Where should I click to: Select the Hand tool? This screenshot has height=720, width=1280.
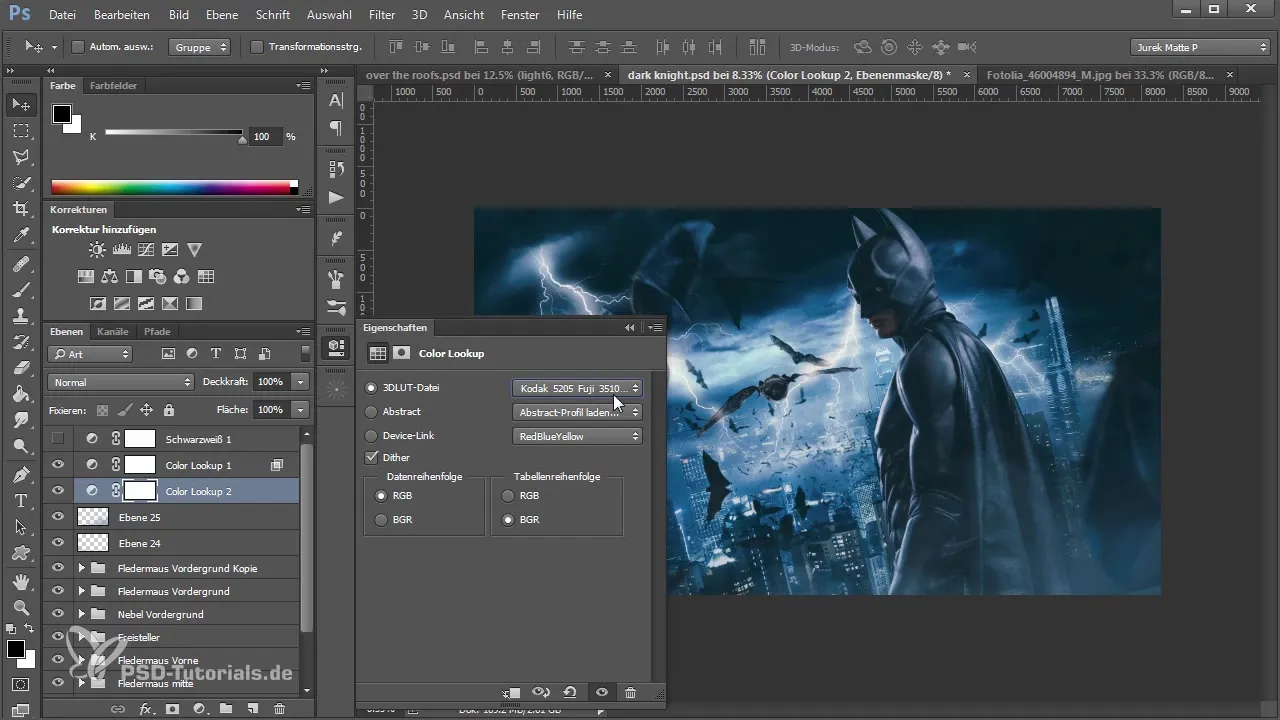click(21, 581)
